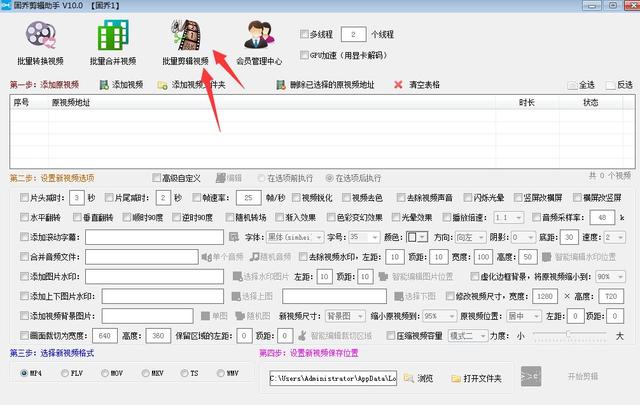640x405 pixels.
Task: Click the 力度 compression strength slider
Action: point(569,334)
